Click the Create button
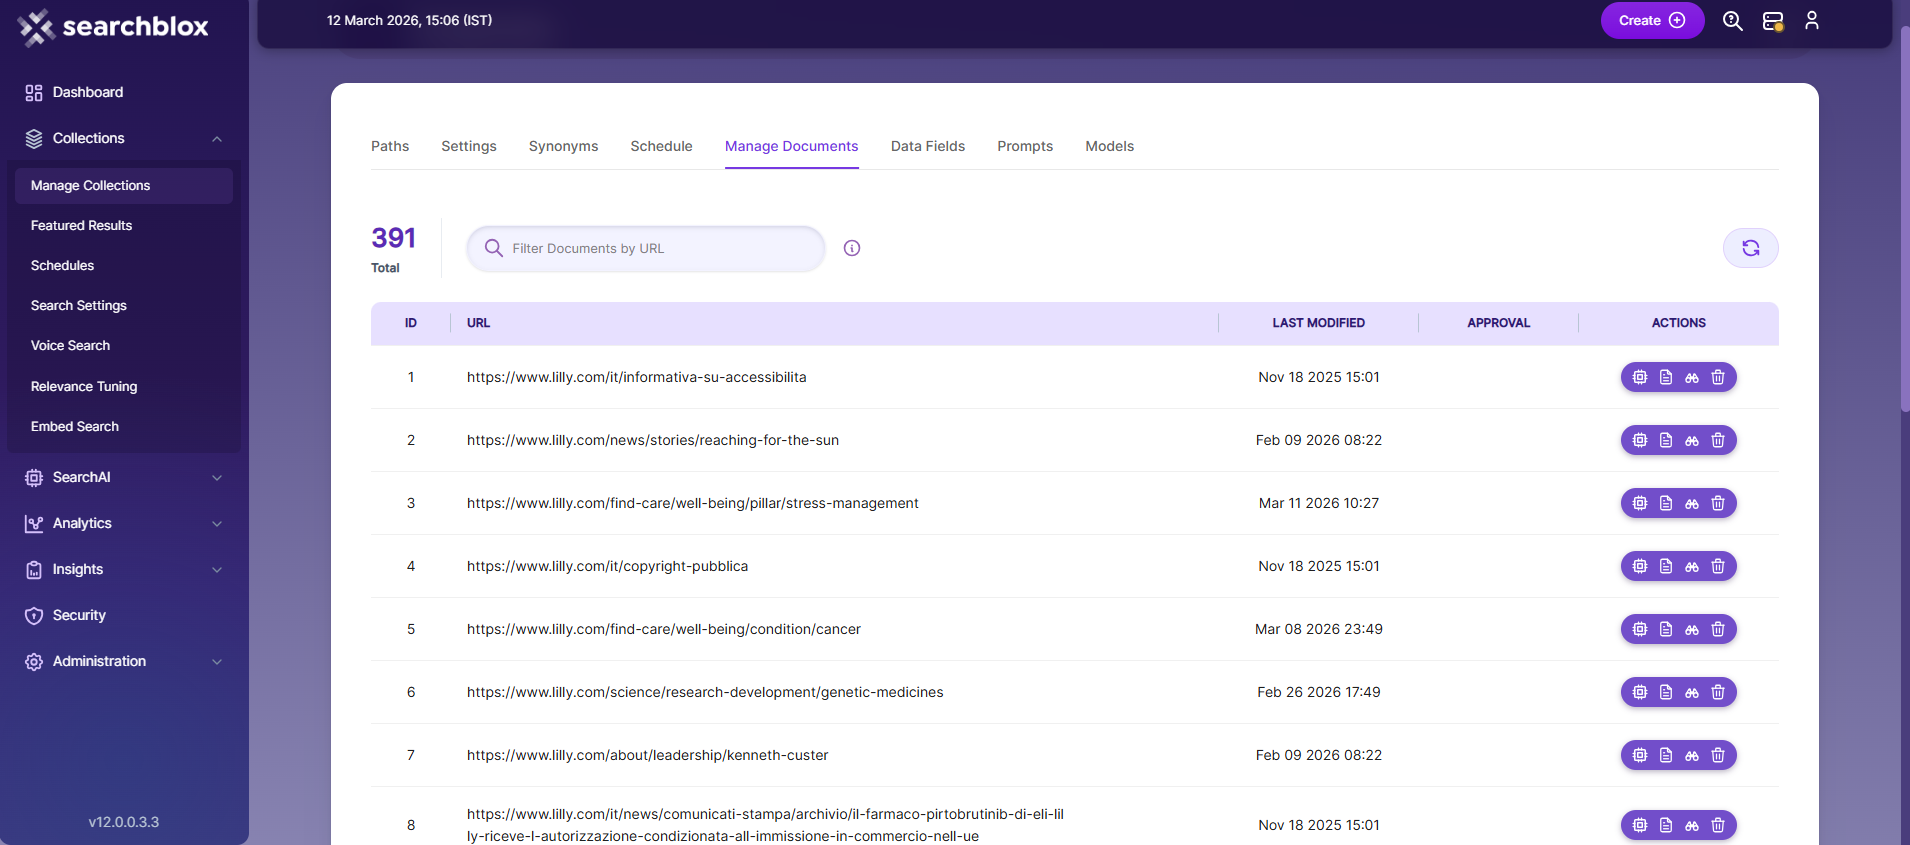 pyautogui.click(x=1652, y=20)
